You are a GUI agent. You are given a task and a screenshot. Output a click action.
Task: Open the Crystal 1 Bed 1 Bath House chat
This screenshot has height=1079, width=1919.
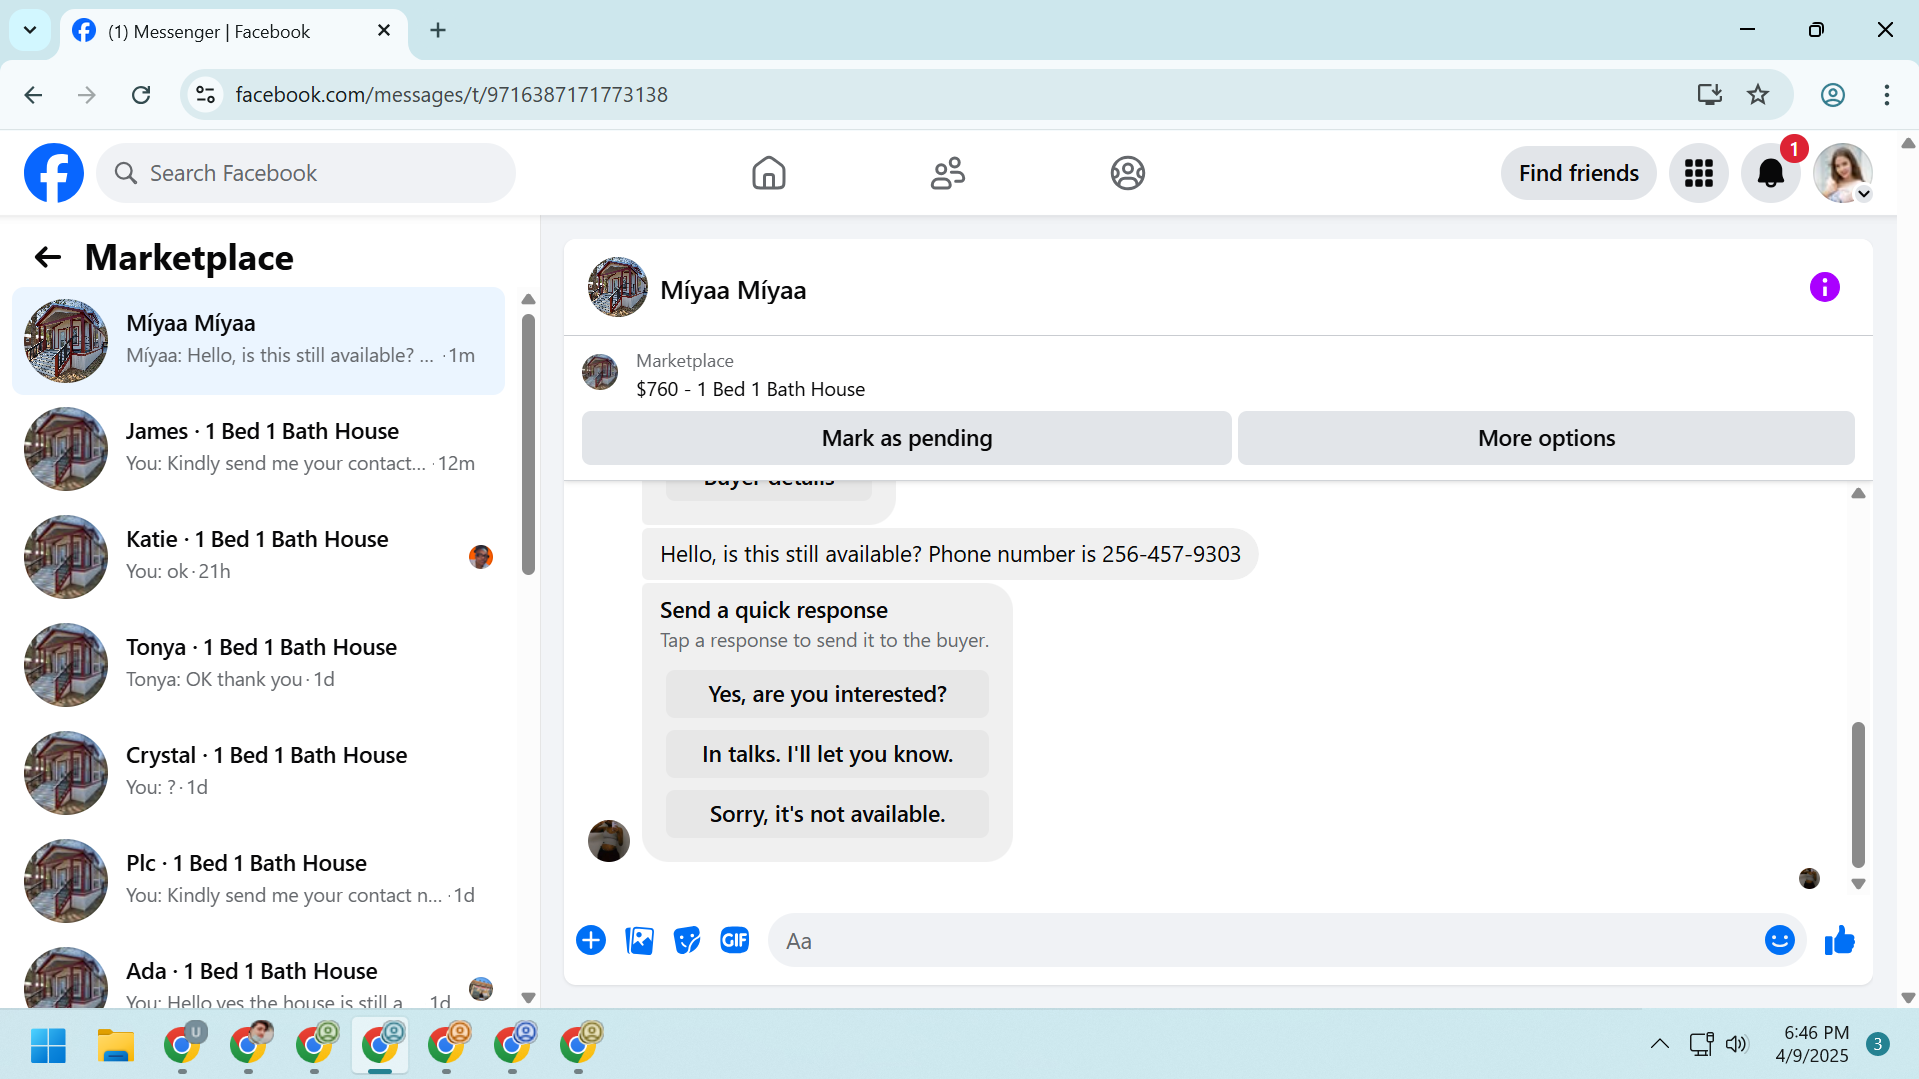[x=259, y=773]
